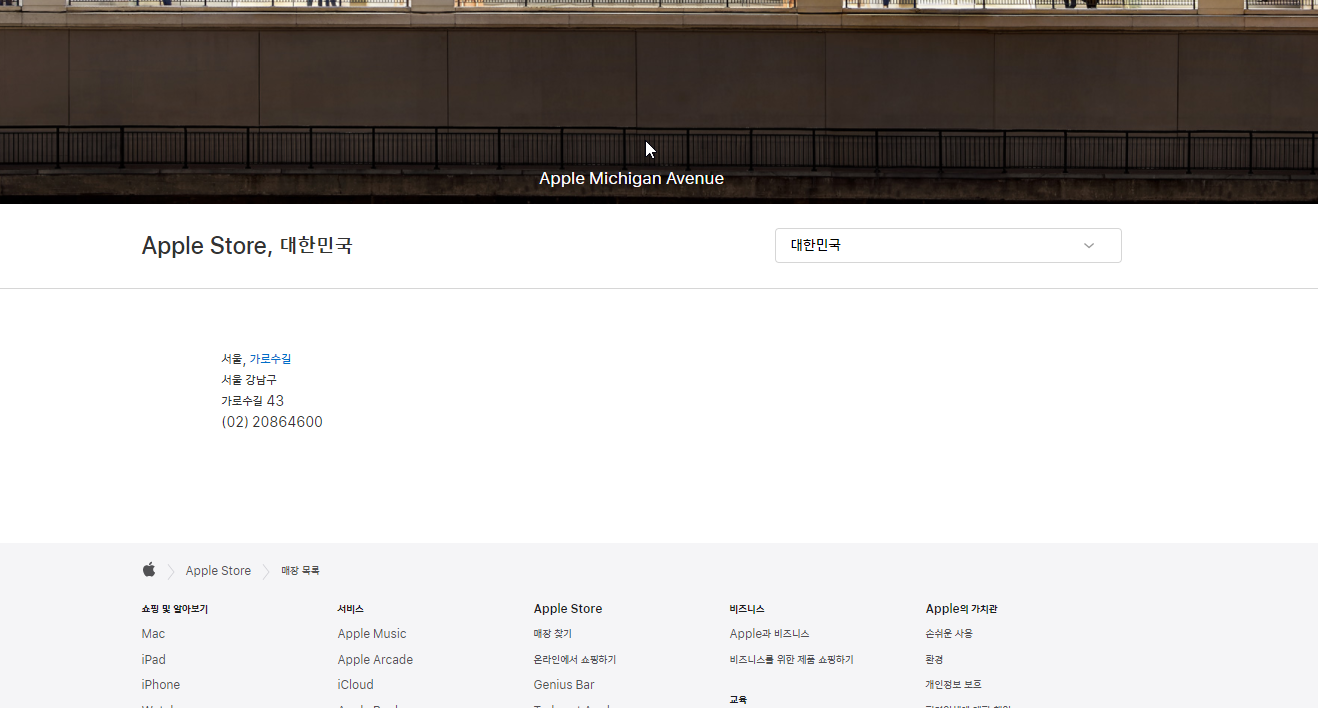Click the 비즈니스 footer heading
The image size is (1318, 708).
click(747, 609)
